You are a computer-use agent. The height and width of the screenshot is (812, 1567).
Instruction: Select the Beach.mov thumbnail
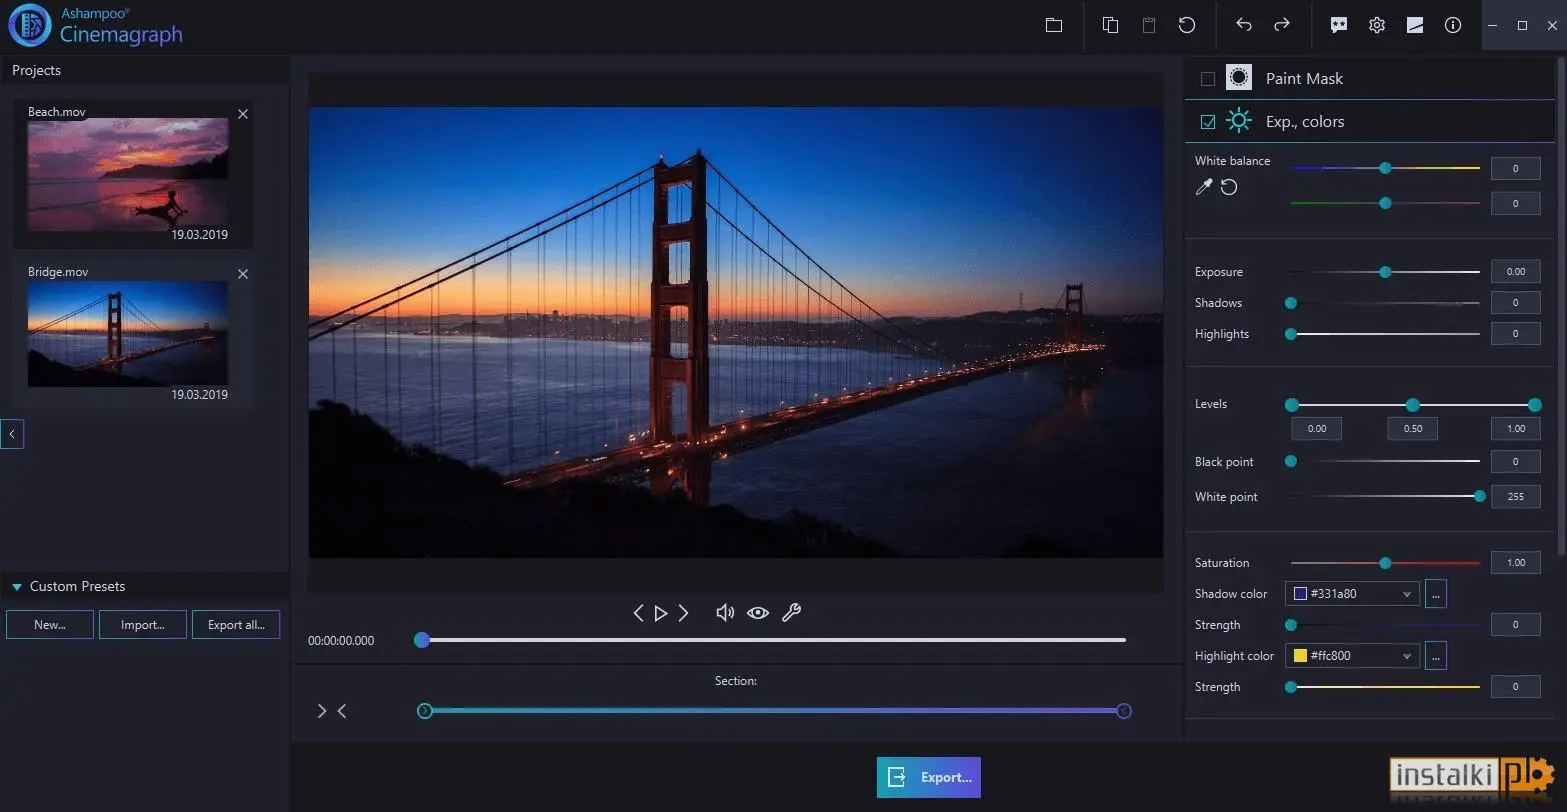pos(128,175)
